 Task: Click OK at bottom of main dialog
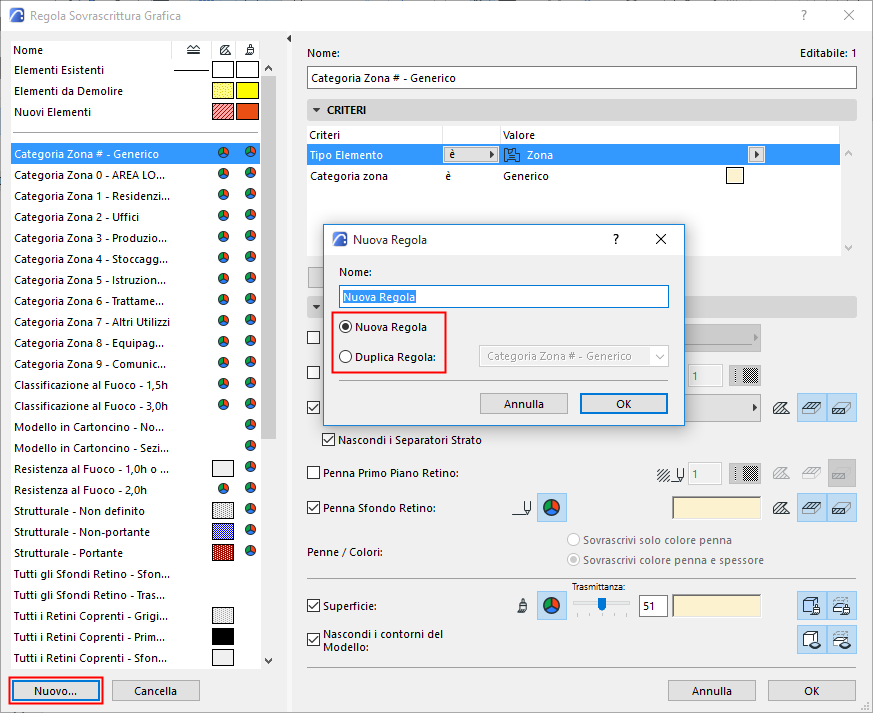pyautogui.click(x=812, y=691)
